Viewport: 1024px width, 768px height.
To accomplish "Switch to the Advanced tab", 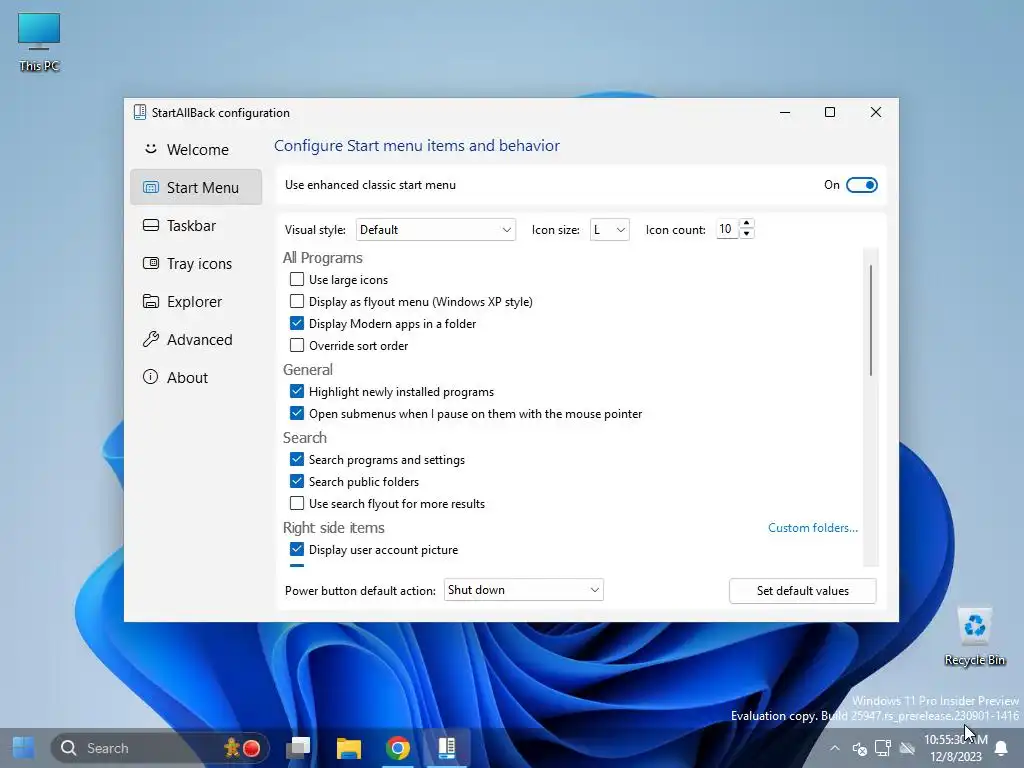I will coord(196,339).
